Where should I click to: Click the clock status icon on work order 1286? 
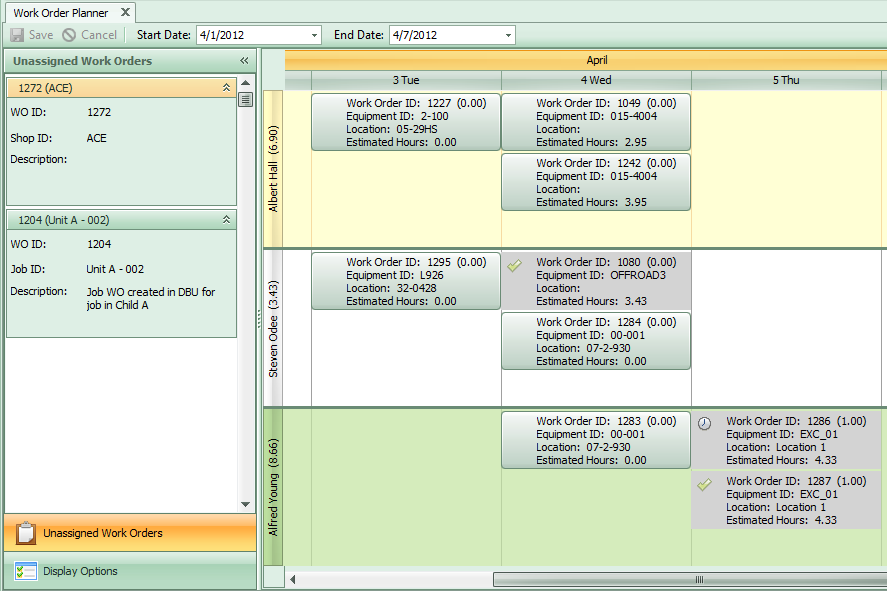706,424
